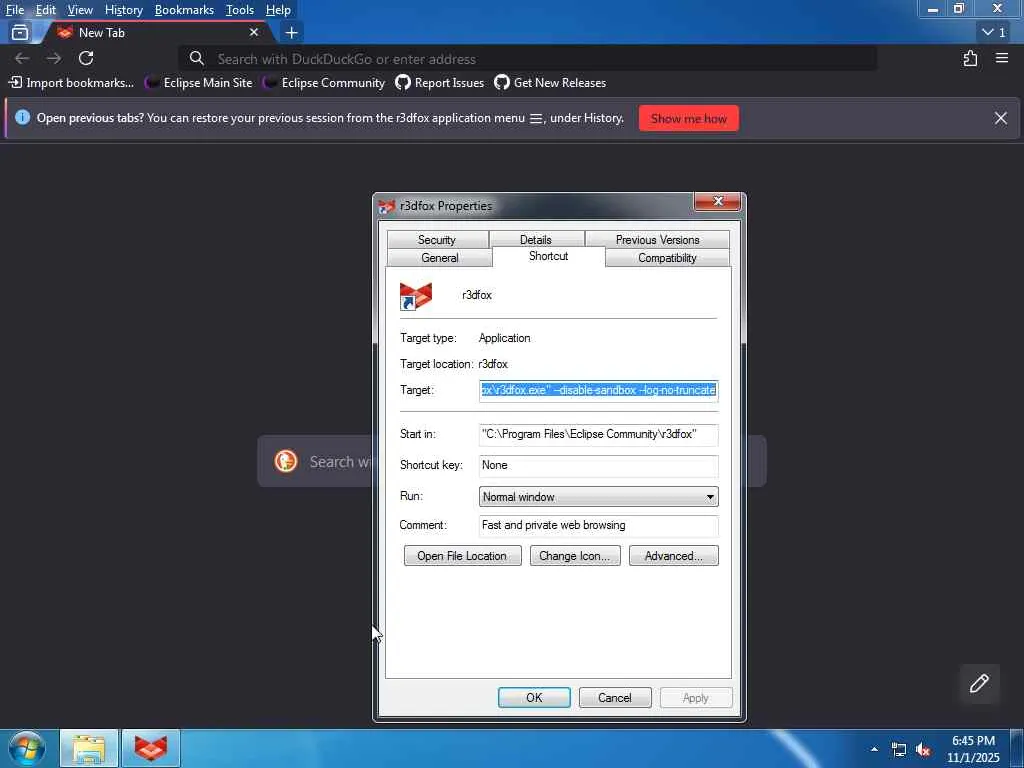1024x768 pixels.
Task: Open Import bookmarks bookmark item
Action: [x=71, y=83]
